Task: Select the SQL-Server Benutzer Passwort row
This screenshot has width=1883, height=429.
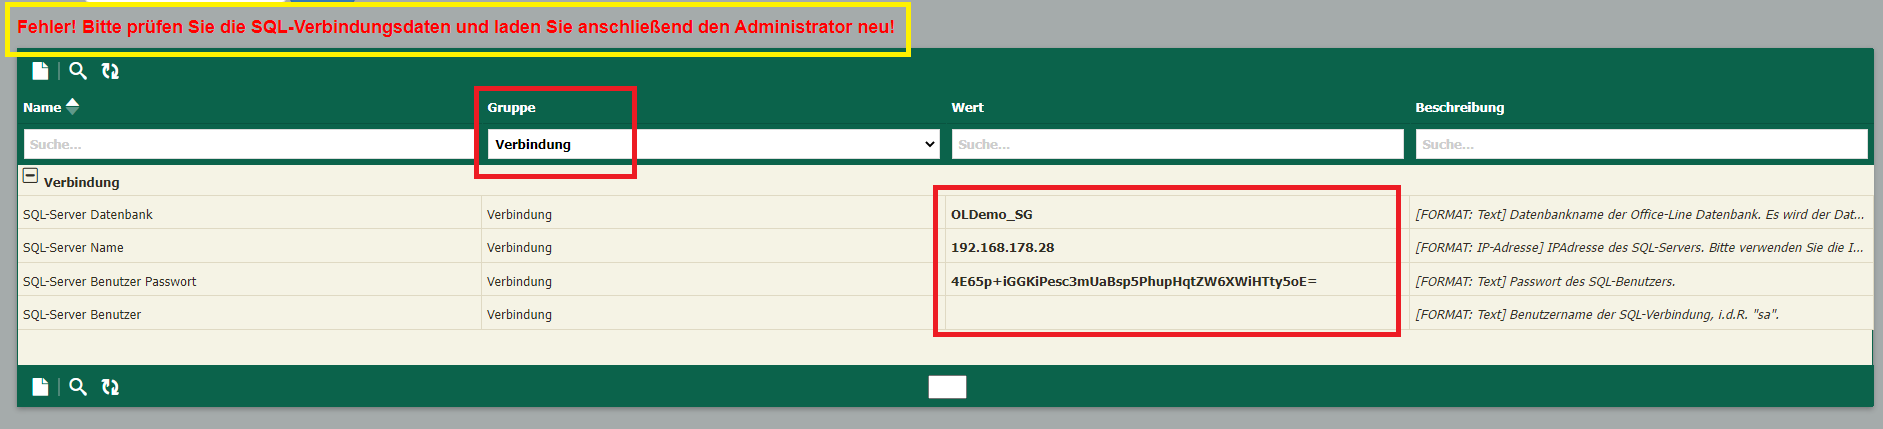Action: (110, 282)
